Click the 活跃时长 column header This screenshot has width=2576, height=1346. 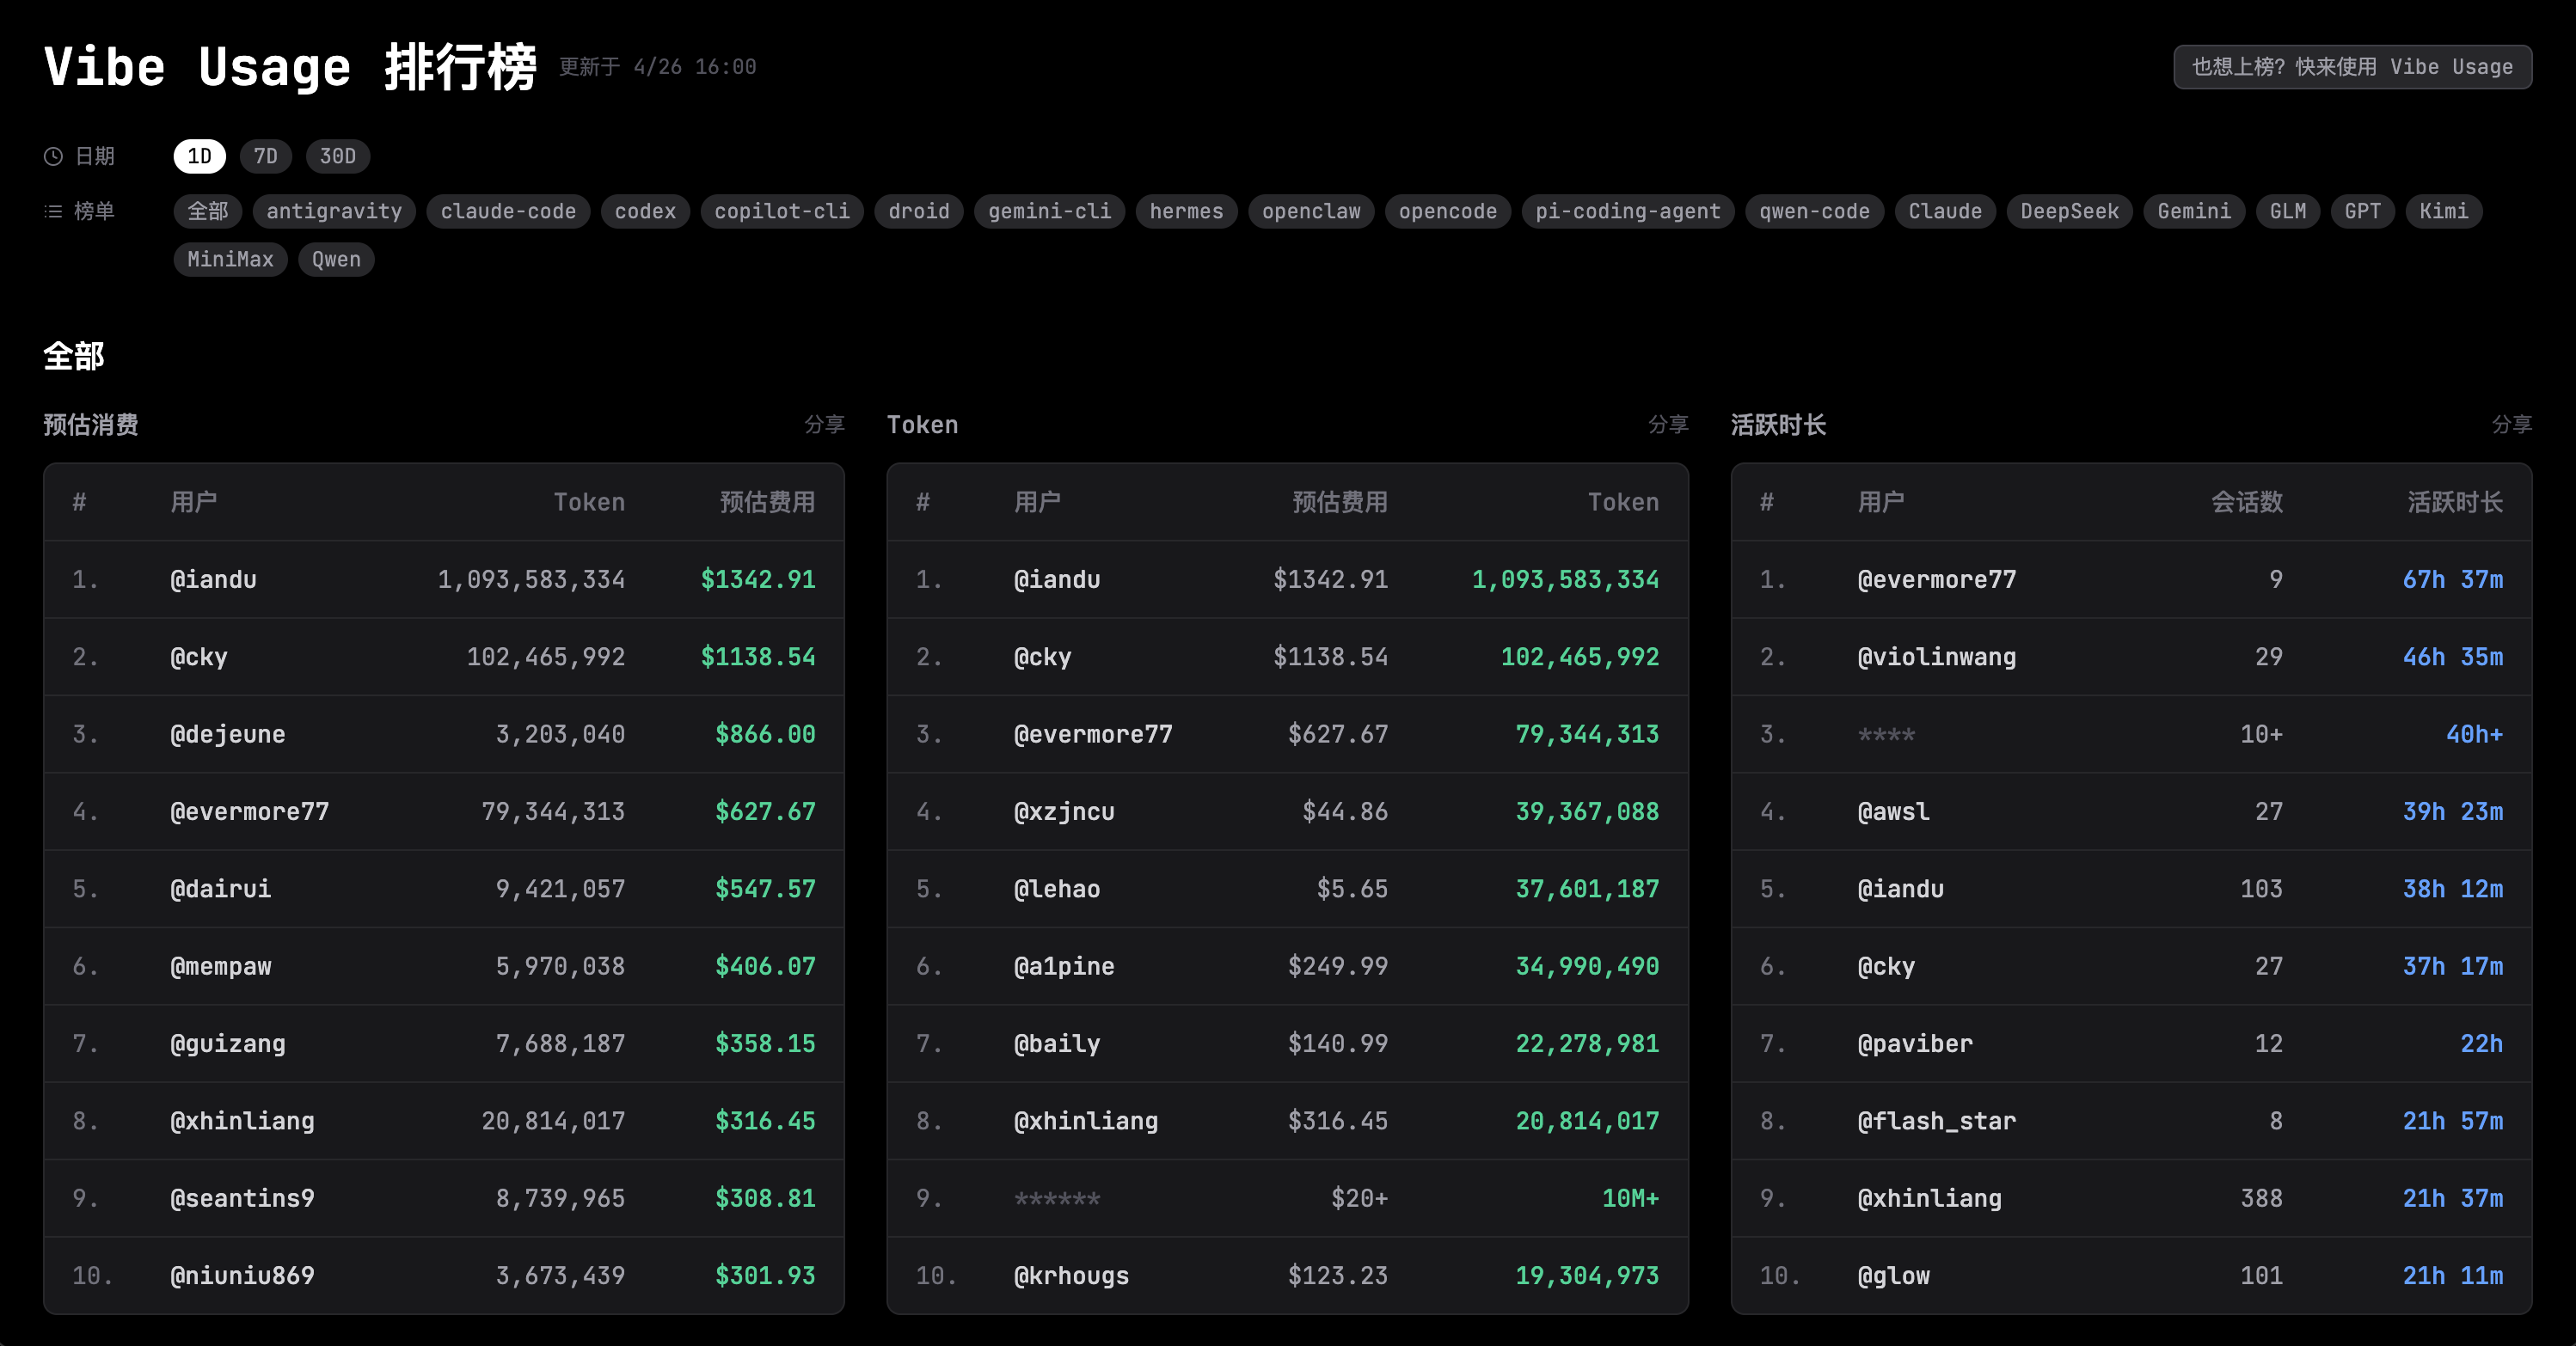tap(2455, 502)
